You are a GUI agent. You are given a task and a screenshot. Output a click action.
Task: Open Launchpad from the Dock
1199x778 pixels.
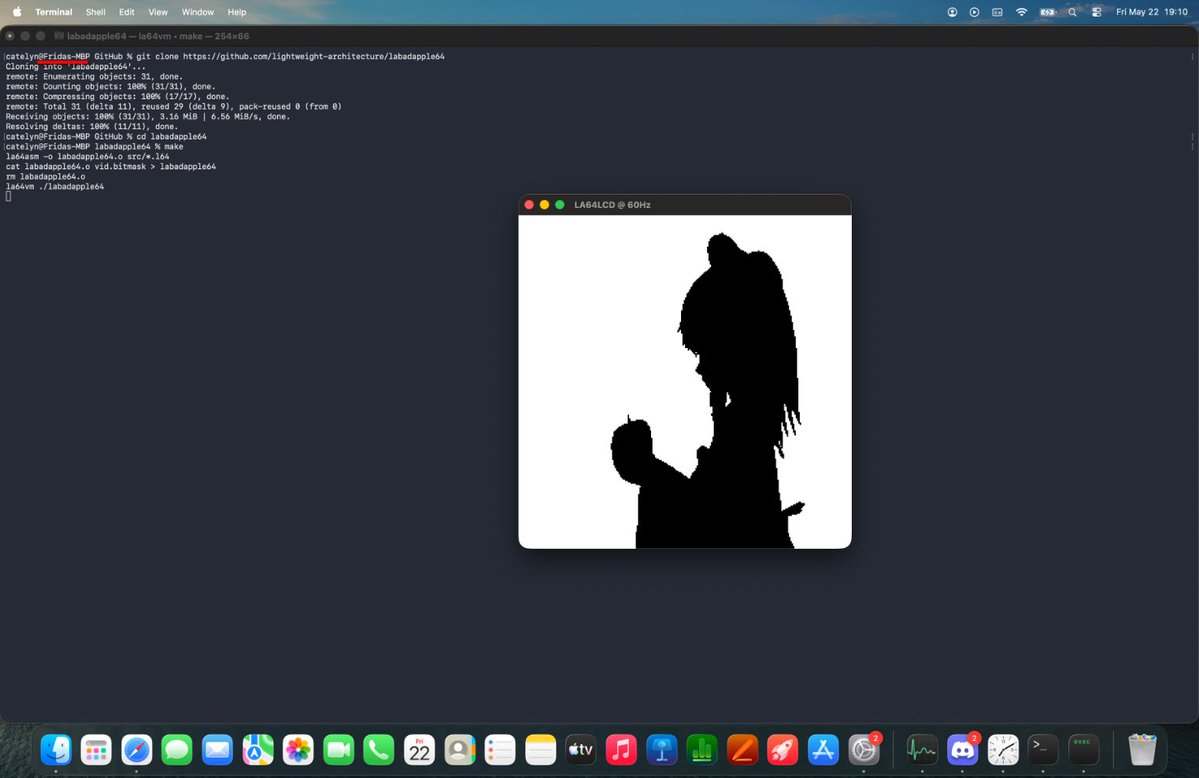[x=96, y=750]
